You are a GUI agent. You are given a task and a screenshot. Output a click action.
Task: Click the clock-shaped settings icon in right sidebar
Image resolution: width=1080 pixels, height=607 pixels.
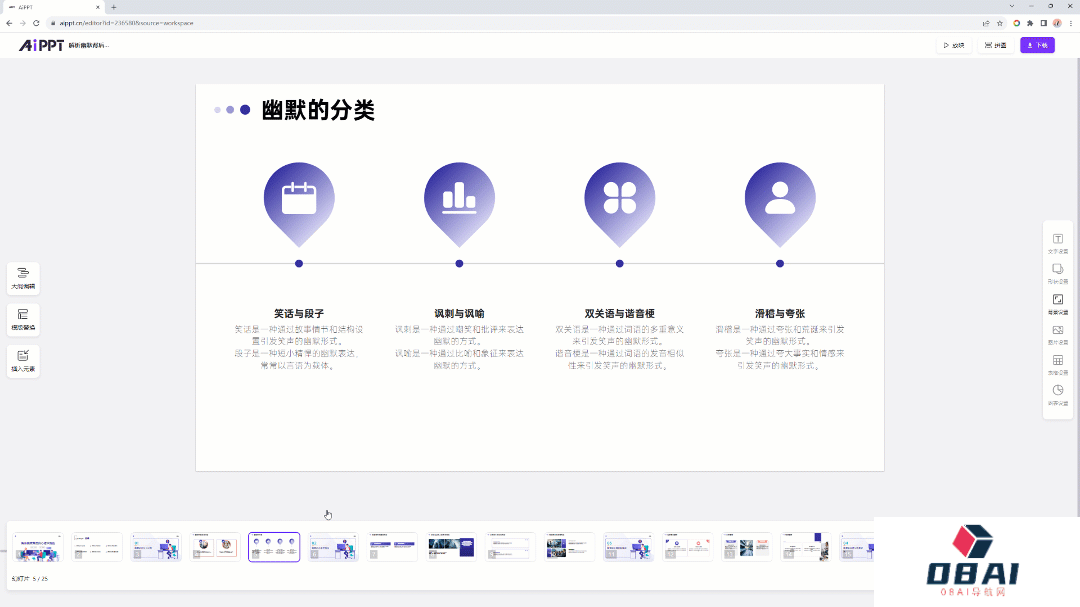pyautogui.click(x=1058, y=392)
